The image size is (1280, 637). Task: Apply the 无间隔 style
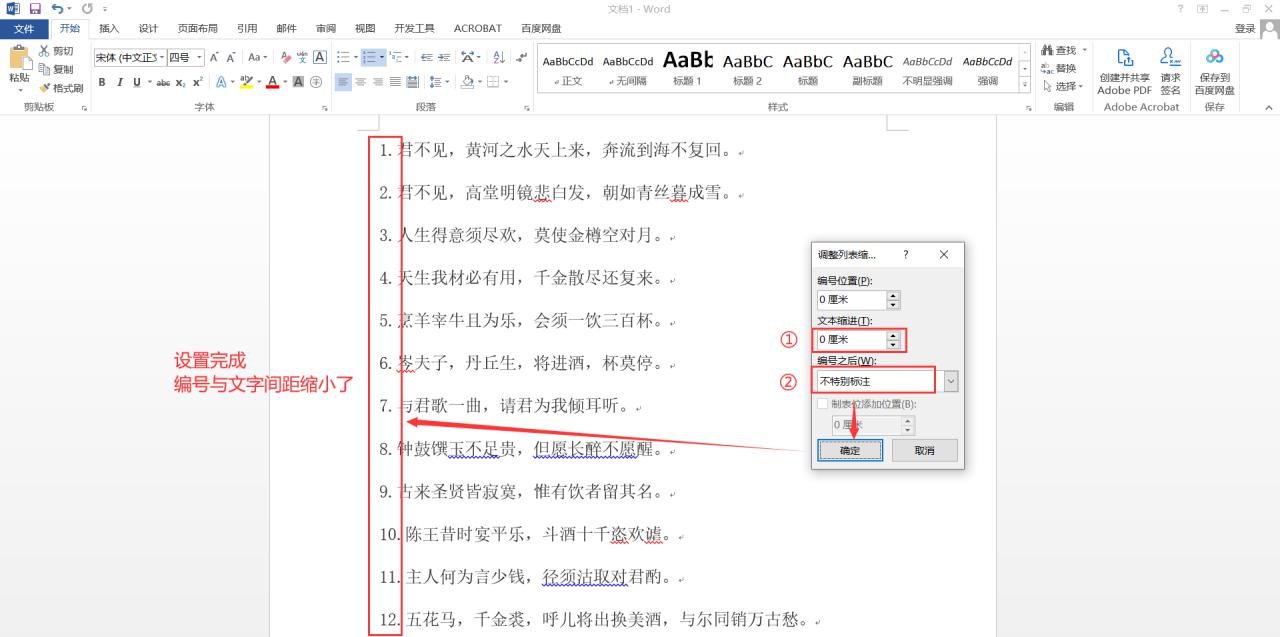pyautogui.click(x=628, y=68)
